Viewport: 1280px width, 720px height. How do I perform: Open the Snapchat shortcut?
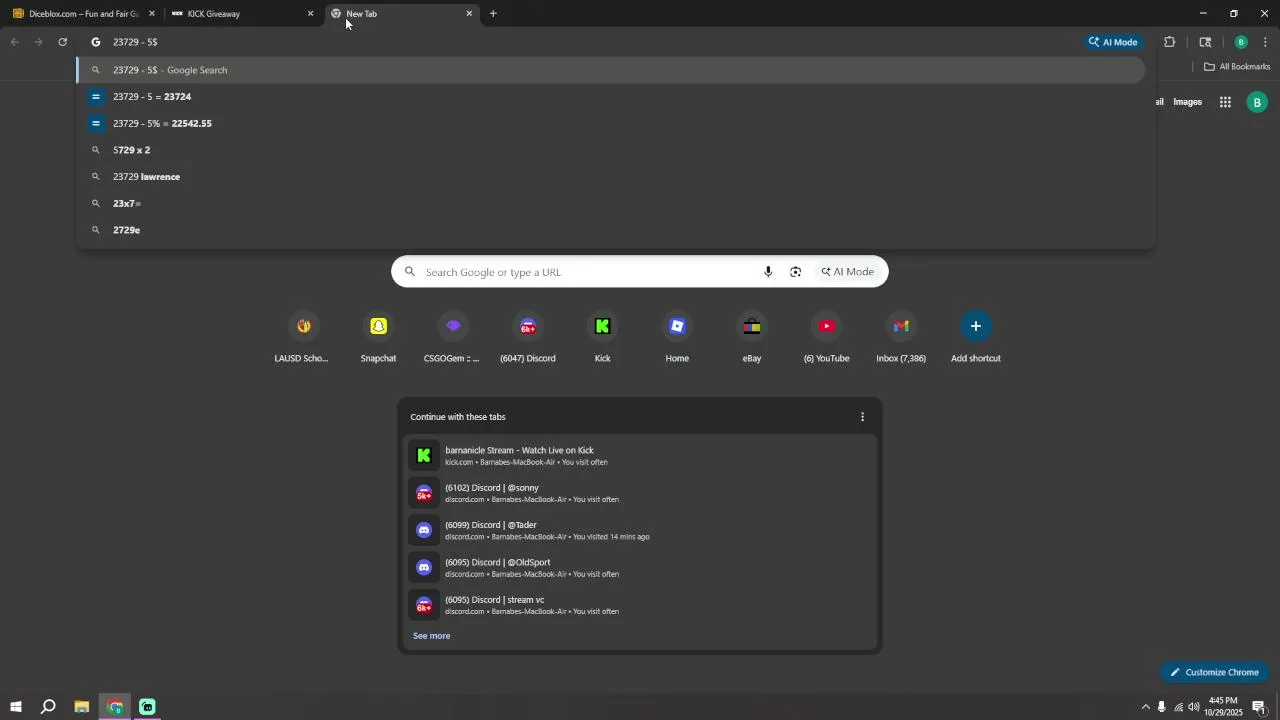coord(378,337)
